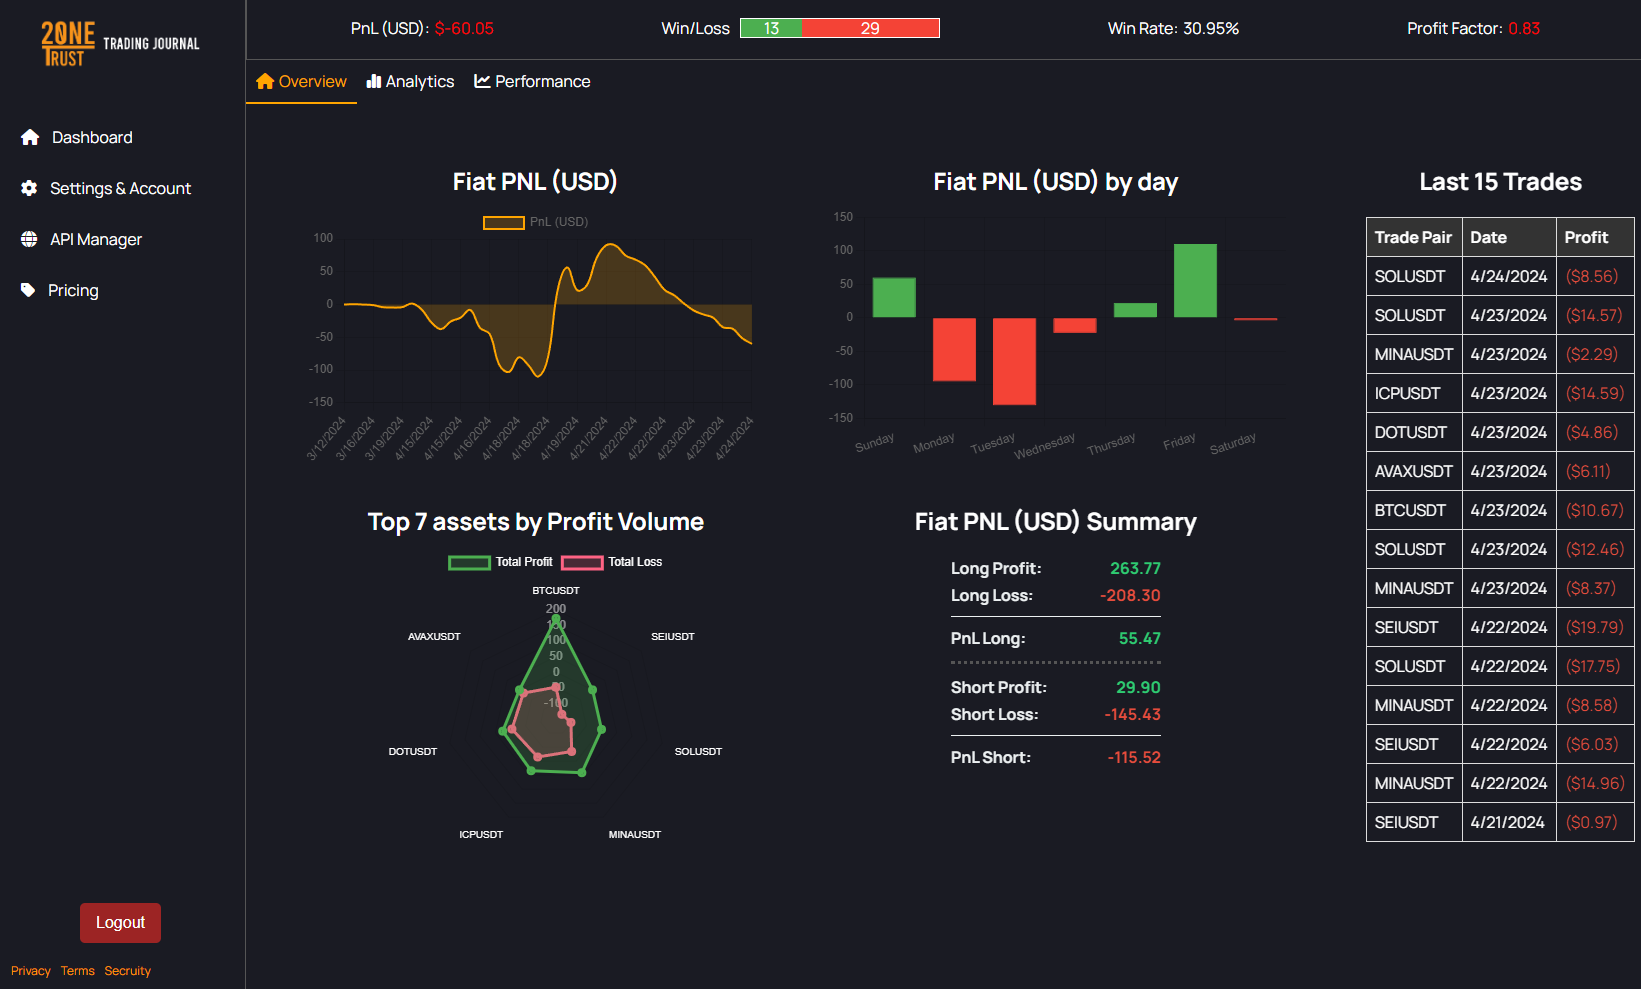Click the Analytics bar chart icon

tap(374, 82)
